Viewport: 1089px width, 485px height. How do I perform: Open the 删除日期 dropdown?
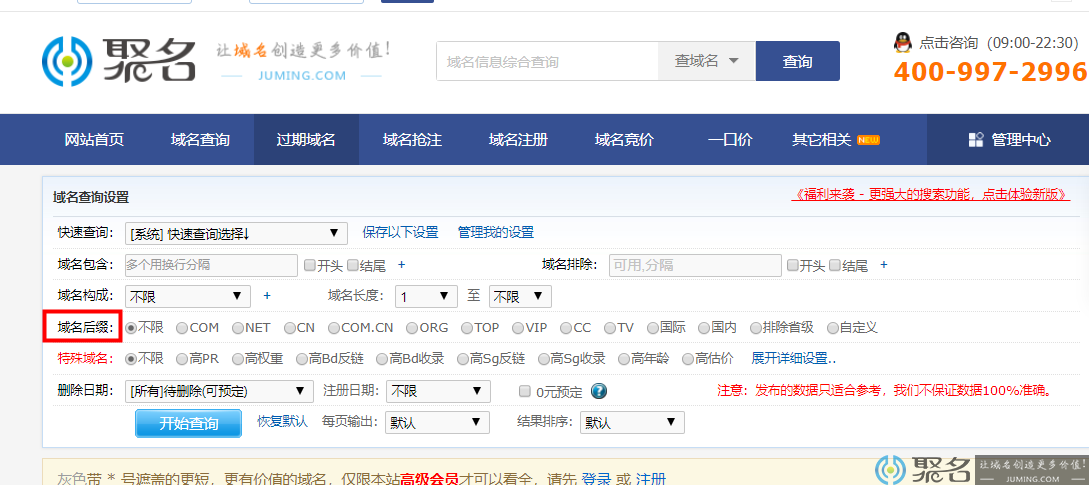(219, 391)
